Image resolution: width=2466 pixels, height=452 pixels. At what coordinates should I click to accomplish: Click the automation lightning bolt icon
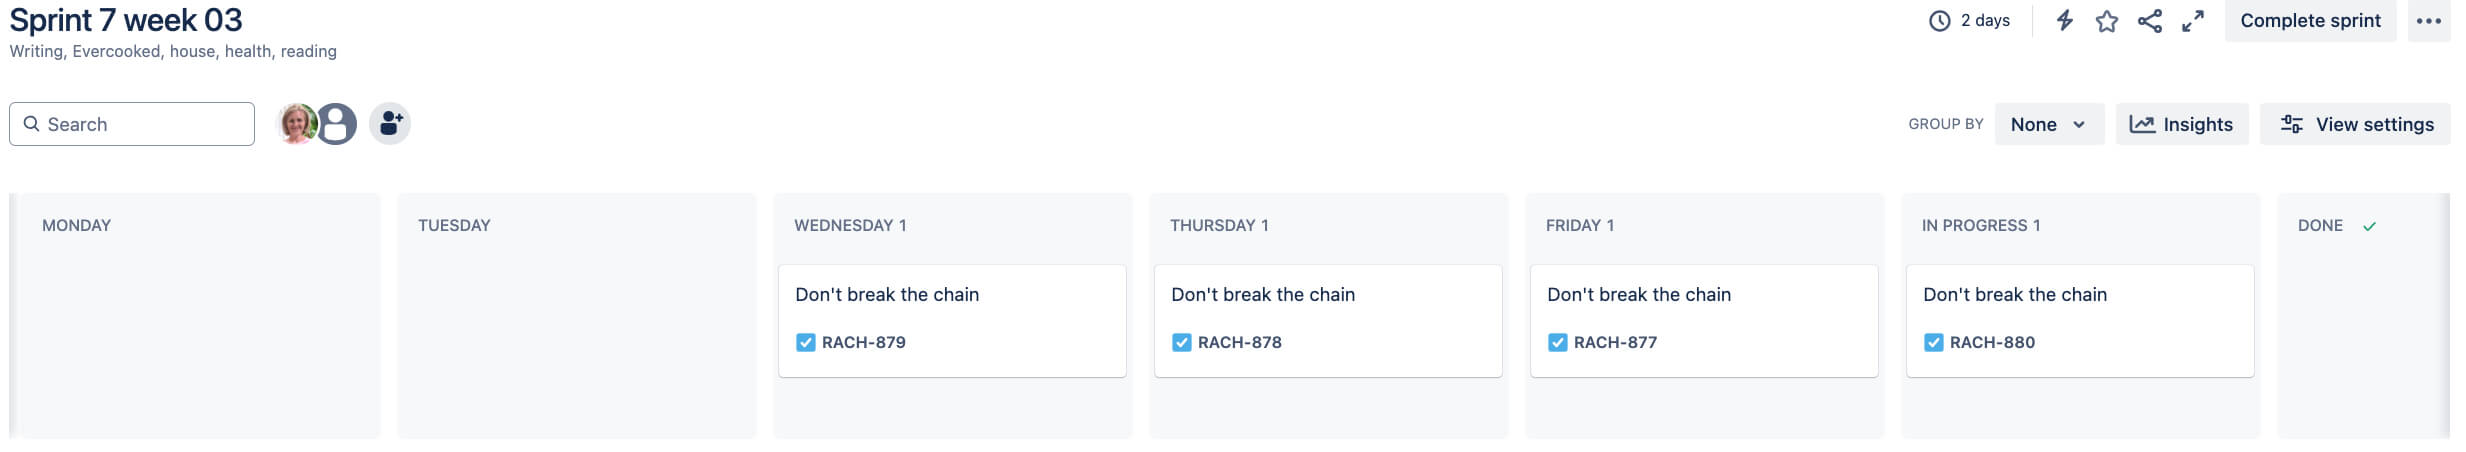[x=2064, y=21]
